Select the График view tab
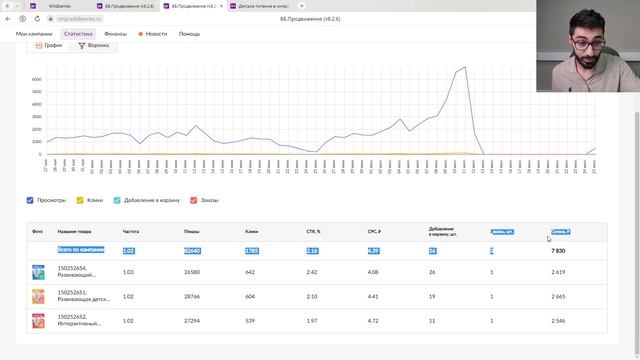The image size is (640, 360). pos(49,45)
